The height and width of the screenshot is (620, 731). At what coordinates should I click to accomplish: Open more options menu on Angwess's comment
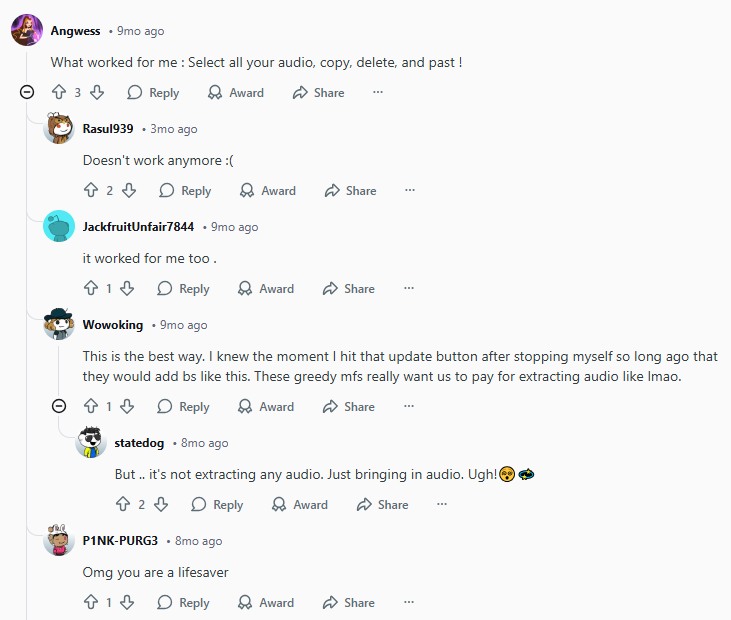pyautogui.click(x=377, y=93)
